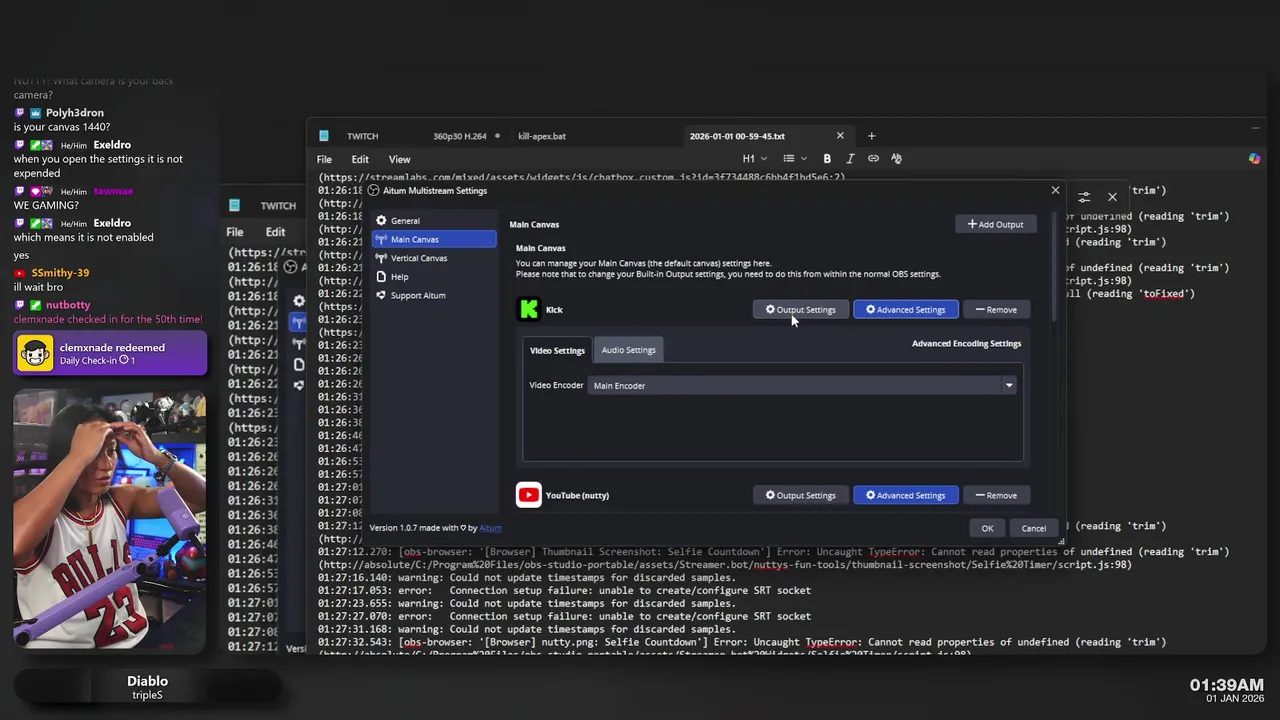Expand the Video Encoder dropdown

tap(1009, 385)
